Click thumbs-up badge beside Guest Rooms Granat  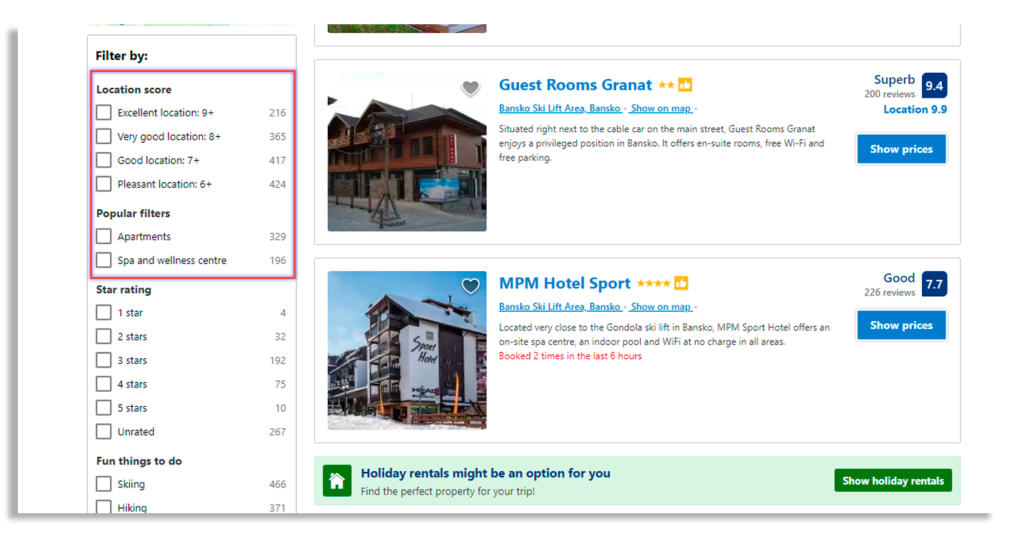click(685, 85)
